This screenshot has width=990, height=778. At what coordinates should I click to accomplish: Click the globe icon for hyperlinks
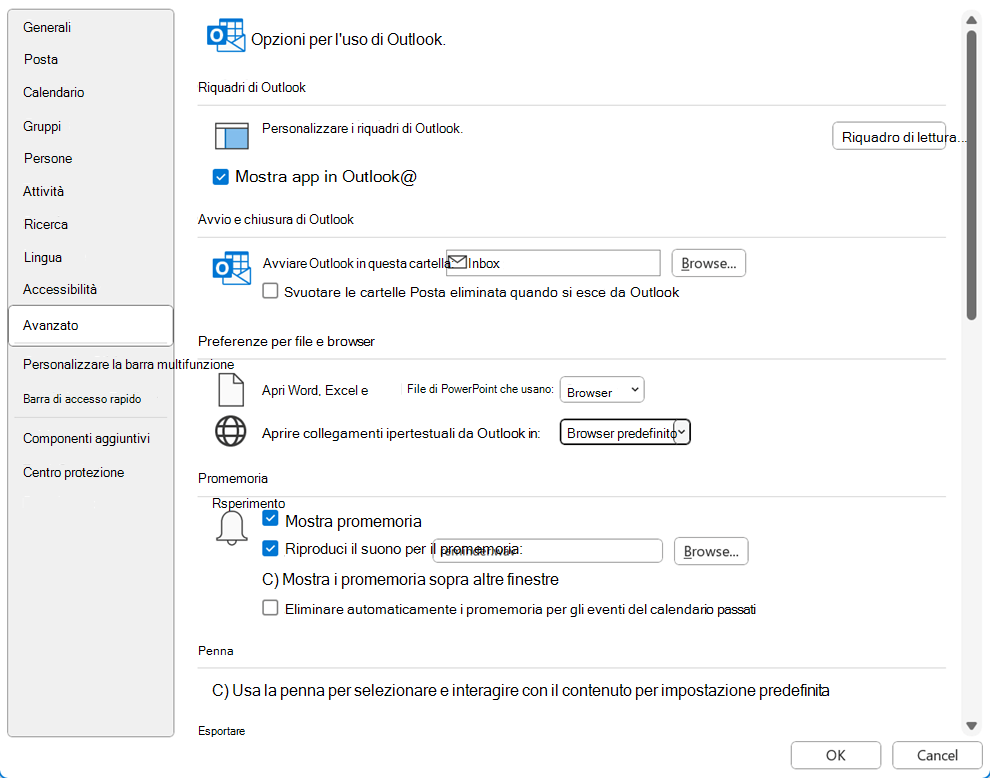(230, 432)
